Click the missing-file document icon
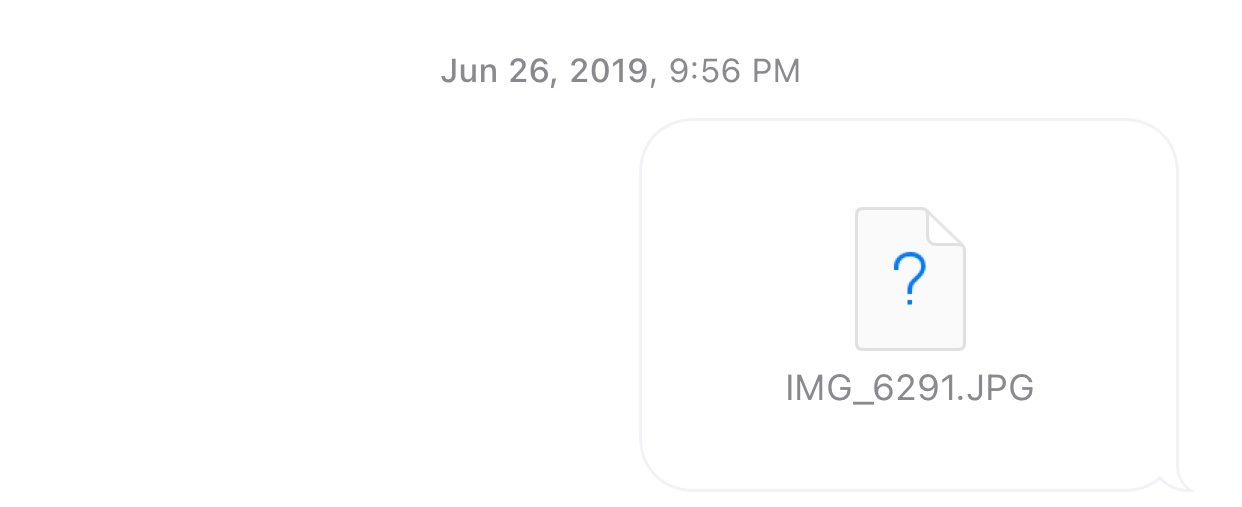 pos(910,279)
